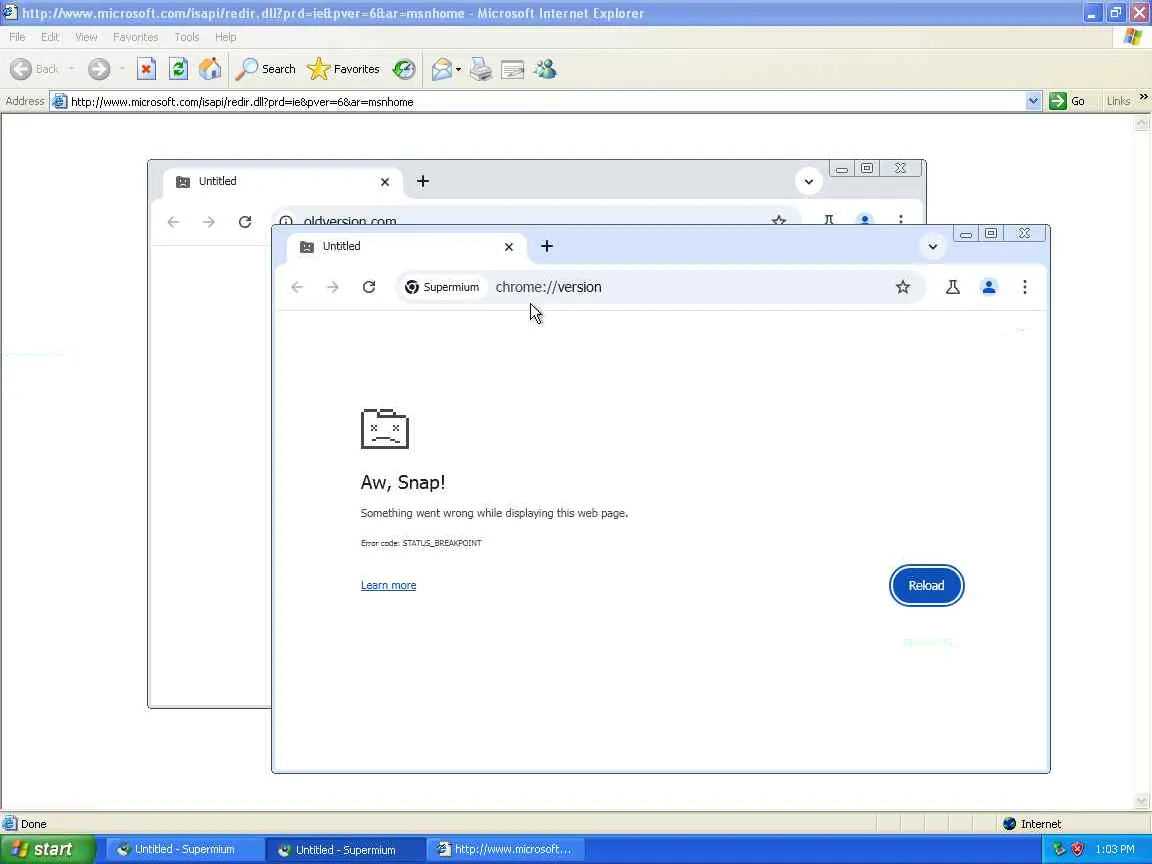1152x864 pixels.
Task: Select the Untitled tab in front Supermium window
Action: pos(405,247)
